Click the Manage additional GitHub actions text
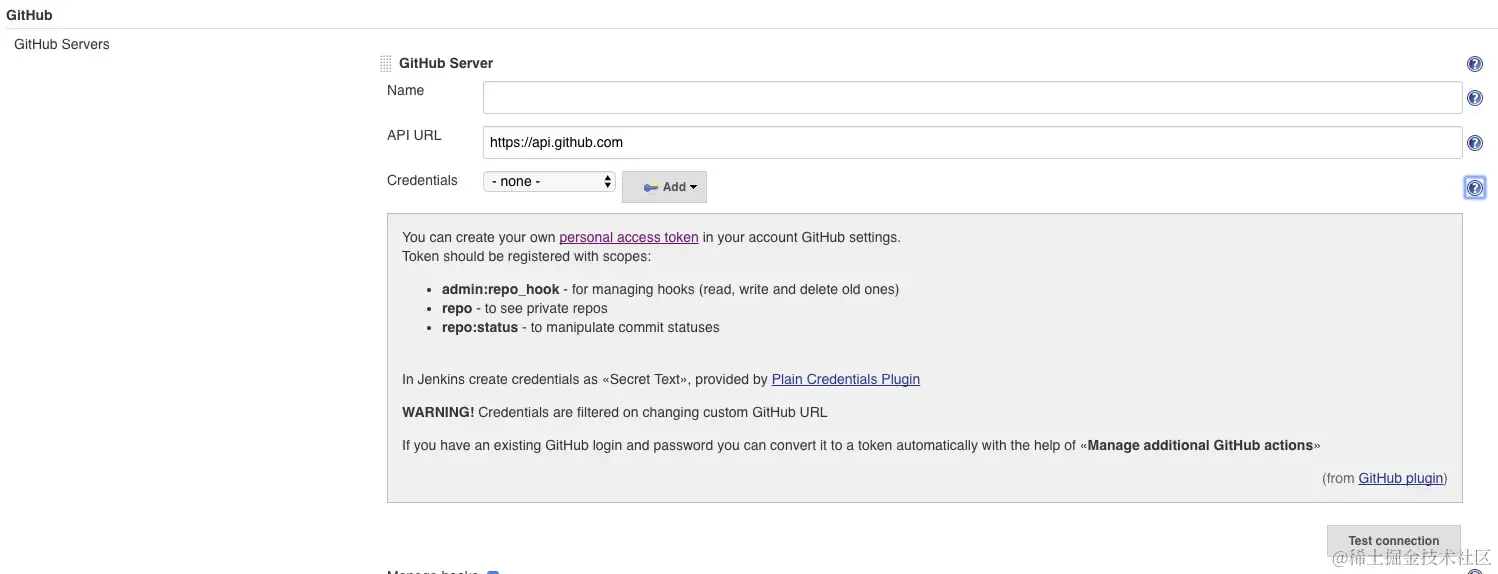Image resolution: width=1498 pixels, height=574 pixels. 1200,445
